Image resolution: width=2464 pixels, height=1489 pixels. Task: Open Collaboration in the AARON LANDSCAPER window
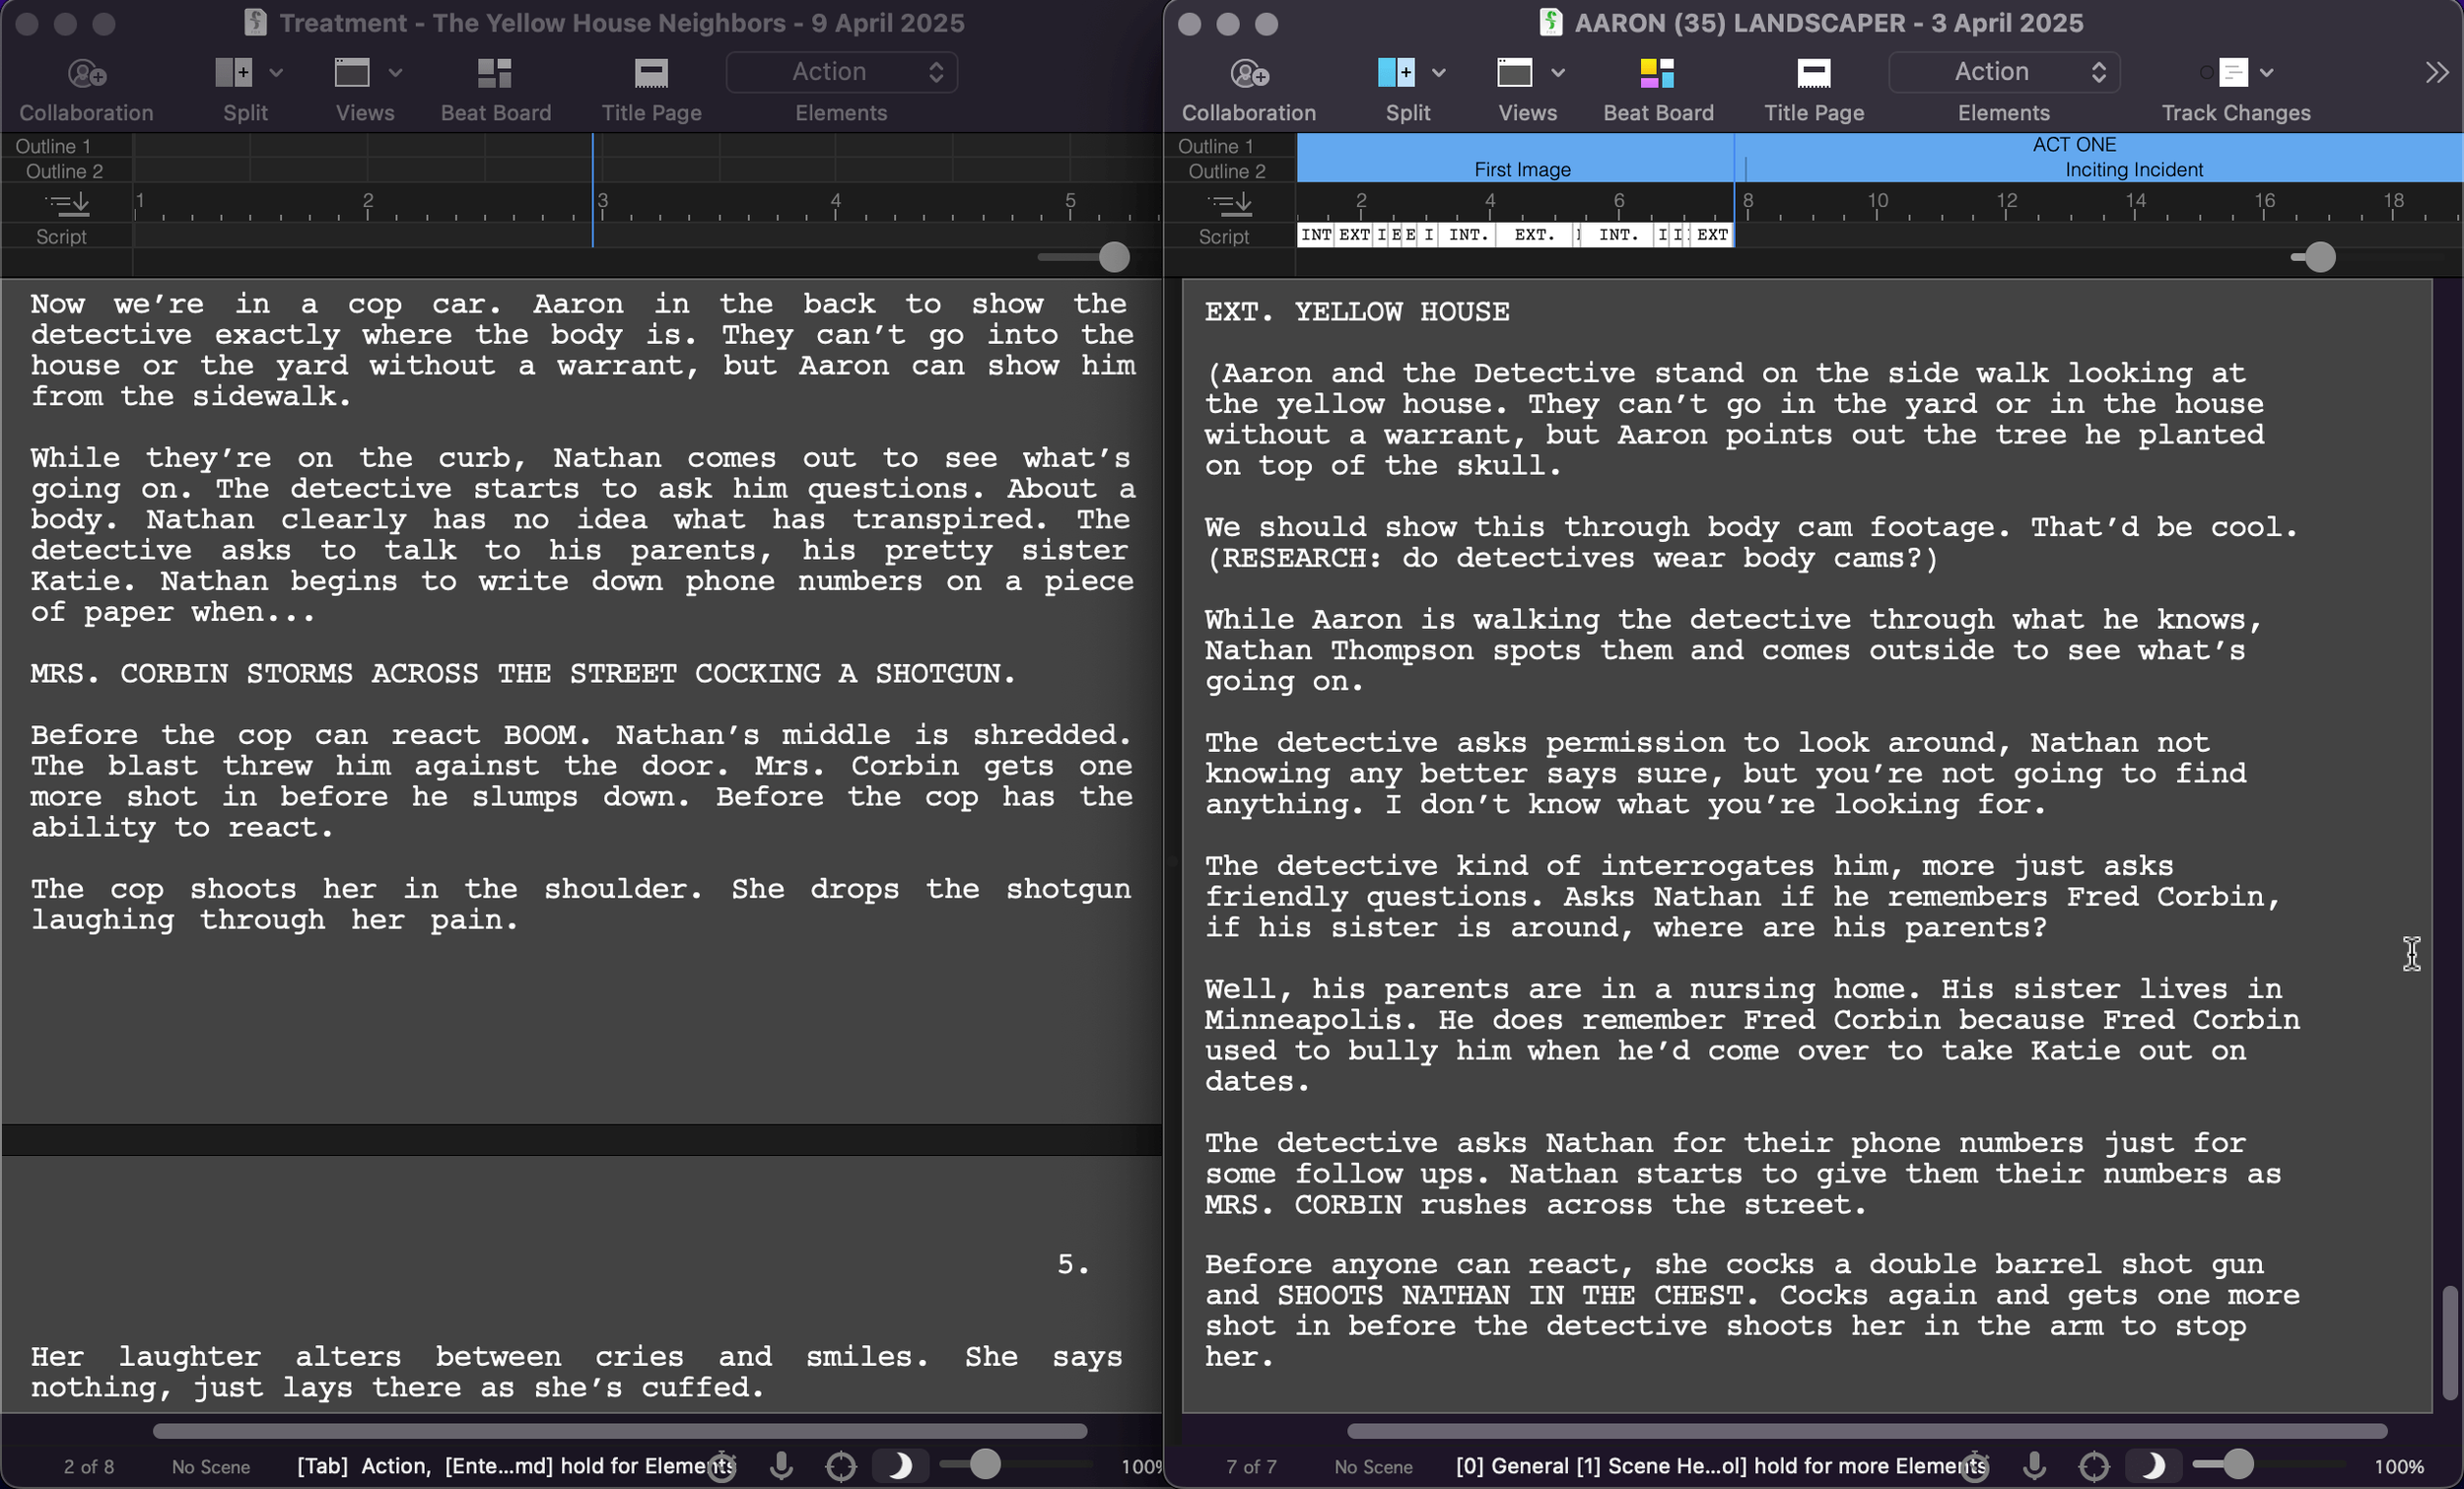click(1248, 73)
